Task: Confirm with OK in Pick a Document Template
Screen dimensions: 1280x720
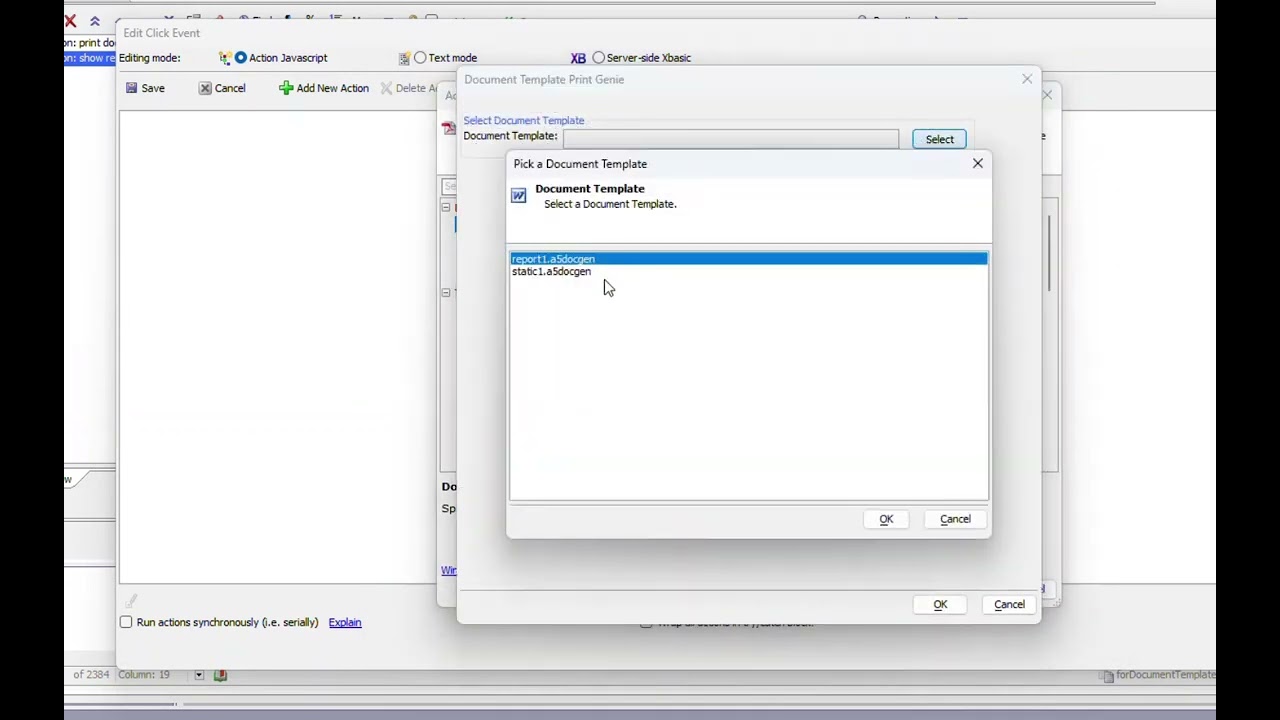Action: tap(886, 519)
